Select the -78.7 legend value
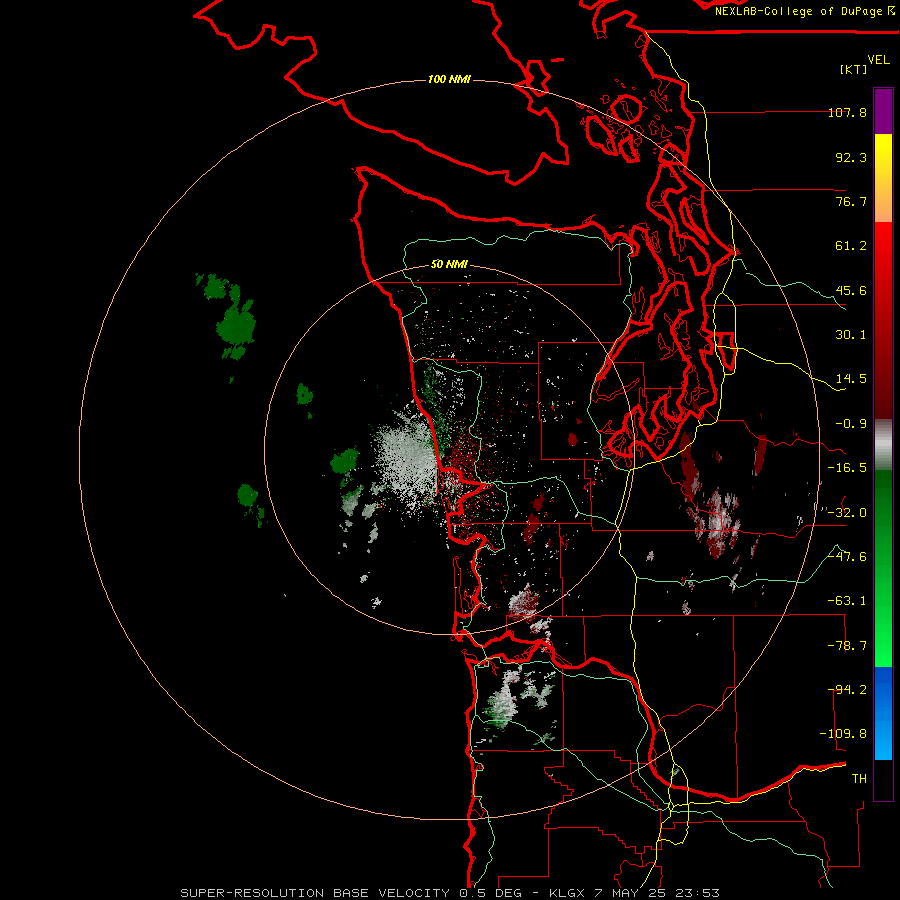The image size is (900, 900). [x=847, y=646]
